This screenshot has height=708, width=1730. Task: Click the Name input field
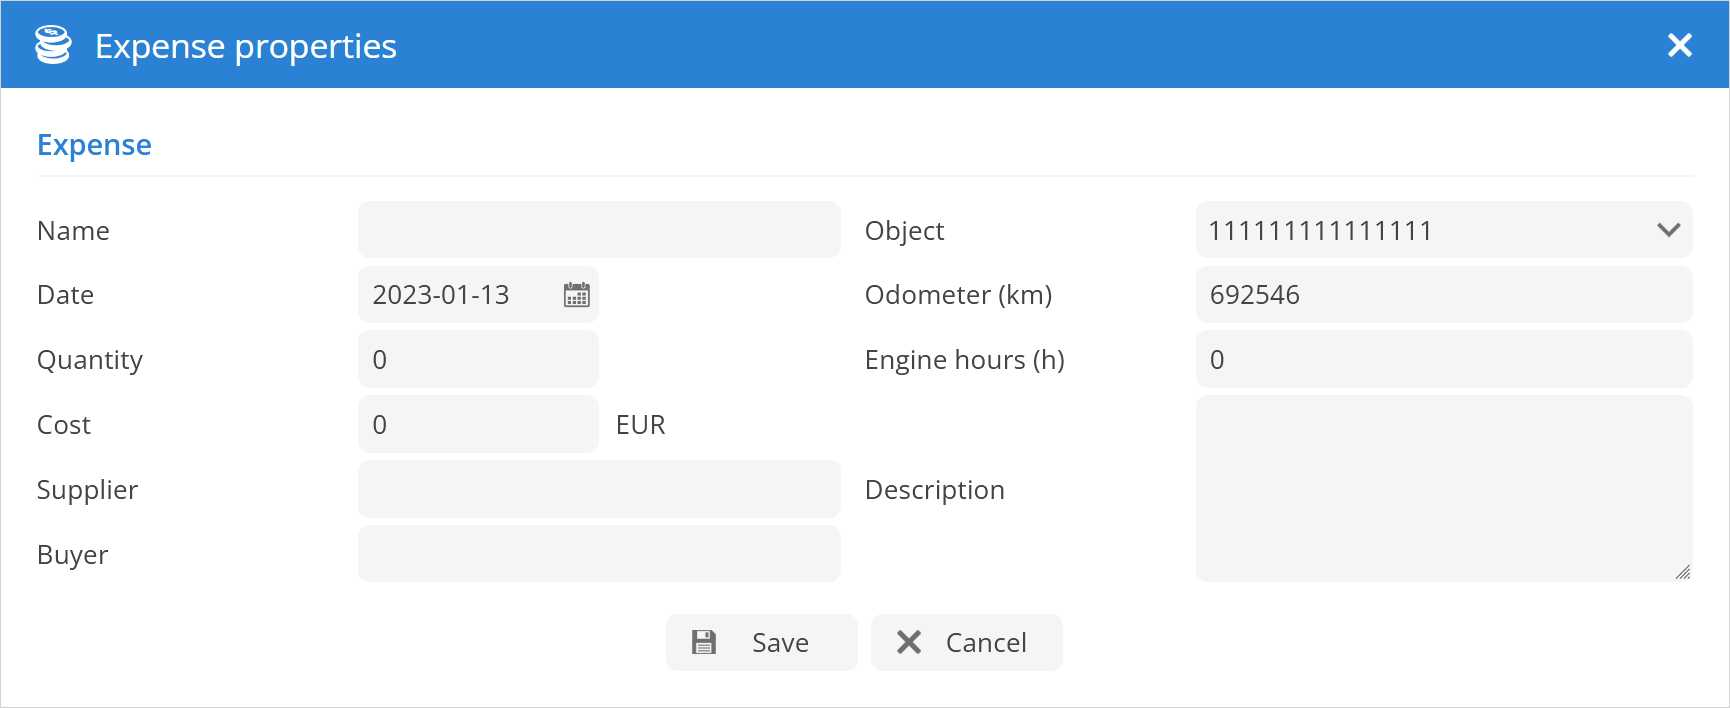(x=599, y=230)
